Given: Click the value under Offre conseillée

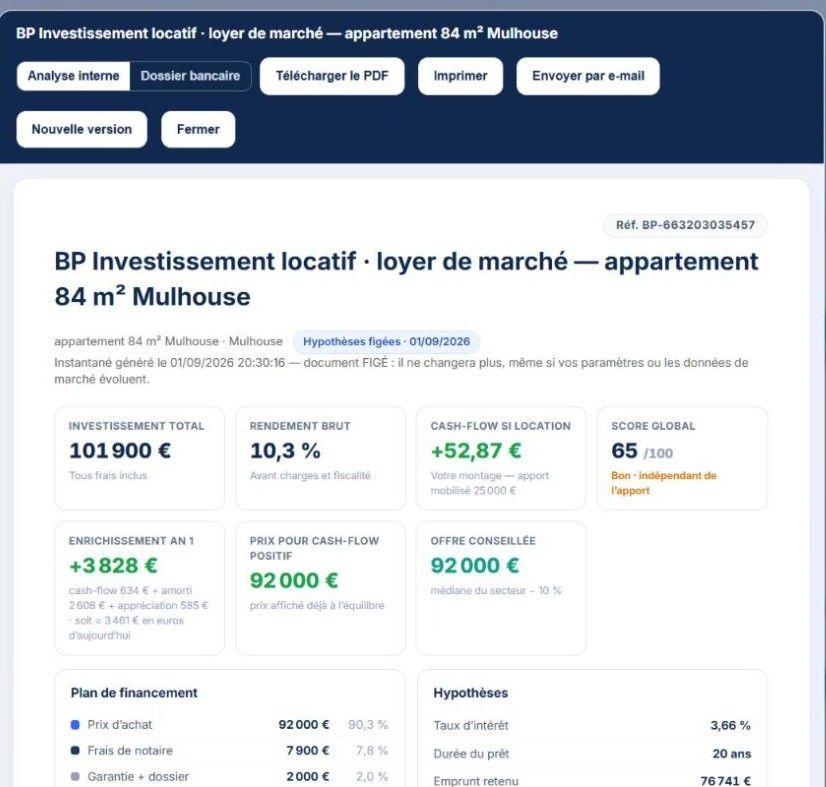Looking at the screenshot, I should (x=475, y=565).
